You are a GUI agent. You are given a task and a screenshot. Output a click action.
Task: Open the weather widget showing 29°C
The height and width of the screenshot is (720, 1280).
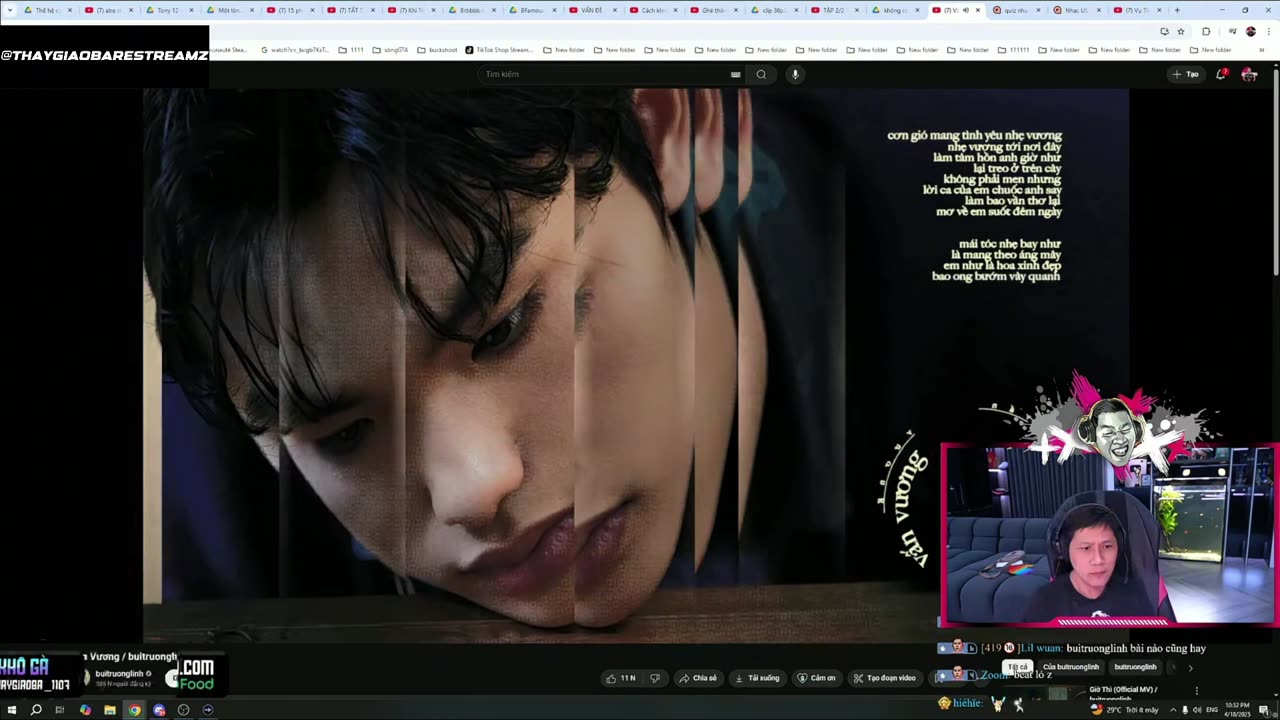click(x=1124, y=710)
